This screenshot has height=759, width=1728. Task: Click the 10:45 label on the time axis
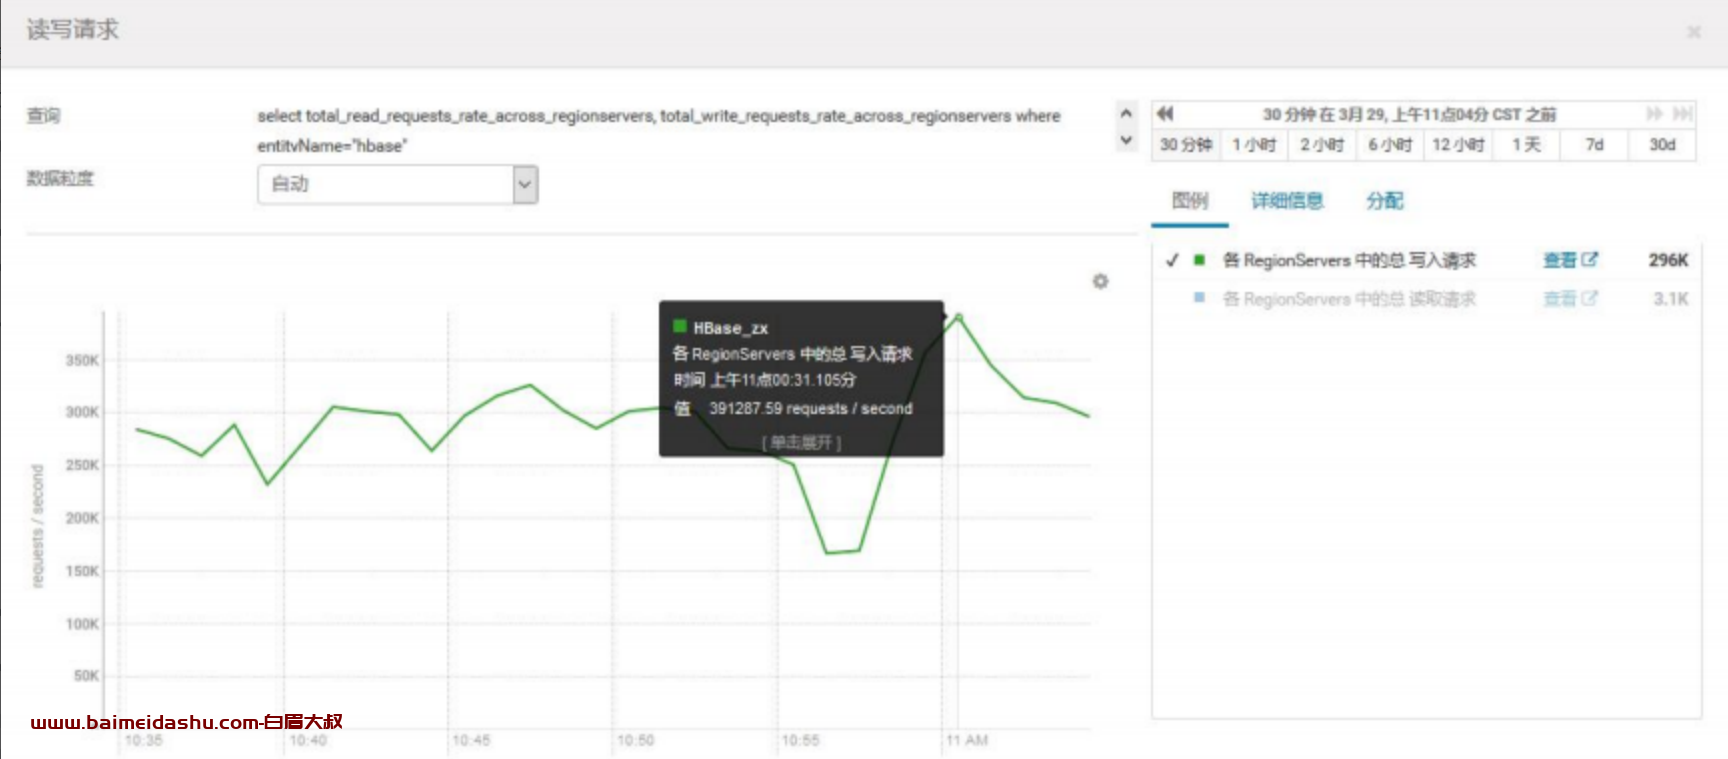click(x=471, y=740)
